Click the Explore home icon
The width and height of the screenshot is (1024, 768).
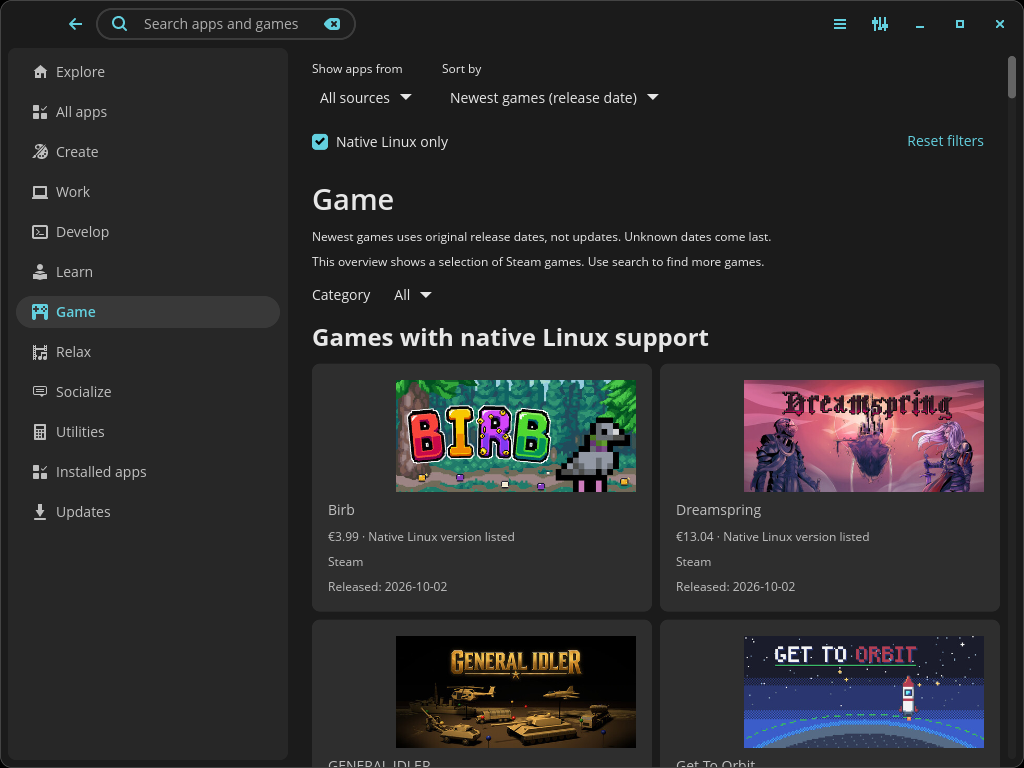[x=40, y=72]
